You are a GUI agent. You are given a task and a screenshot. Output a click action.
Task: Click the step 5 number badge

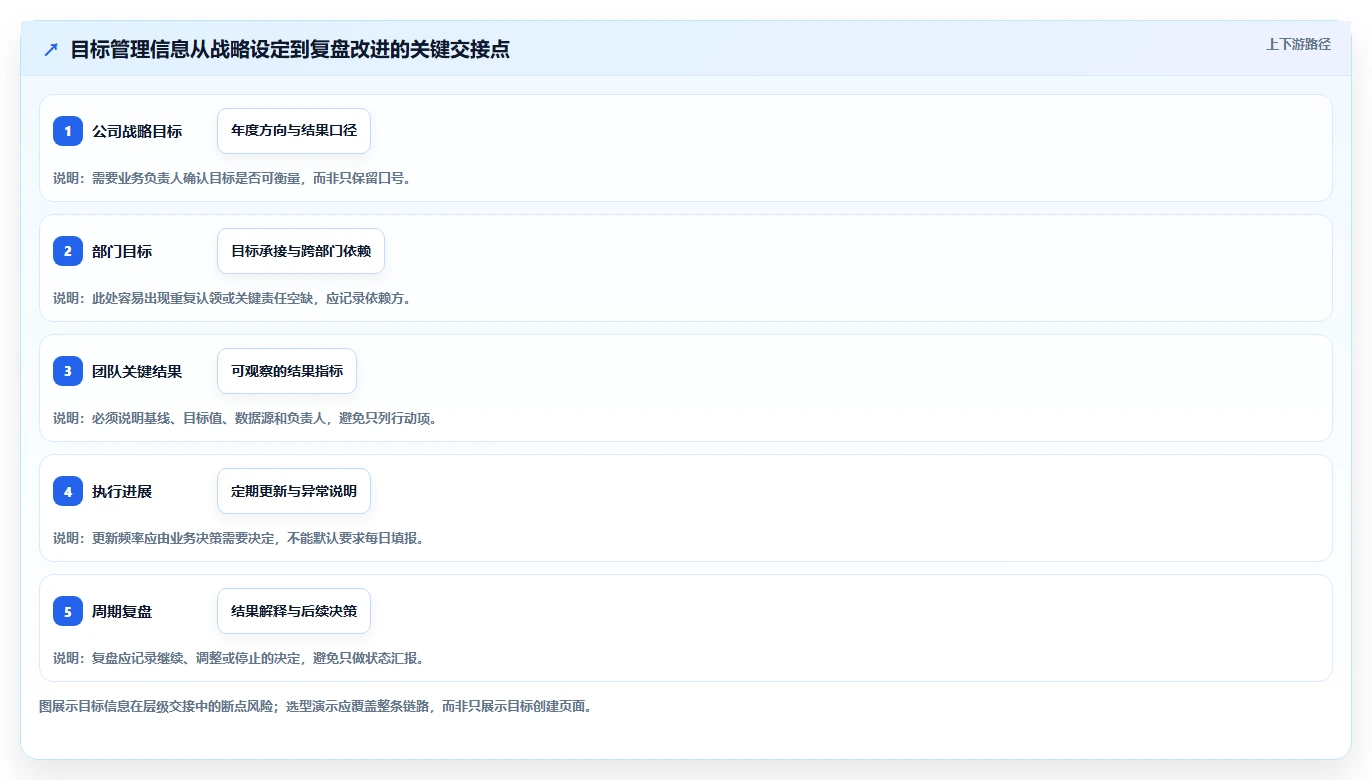(x=68, y=611)
